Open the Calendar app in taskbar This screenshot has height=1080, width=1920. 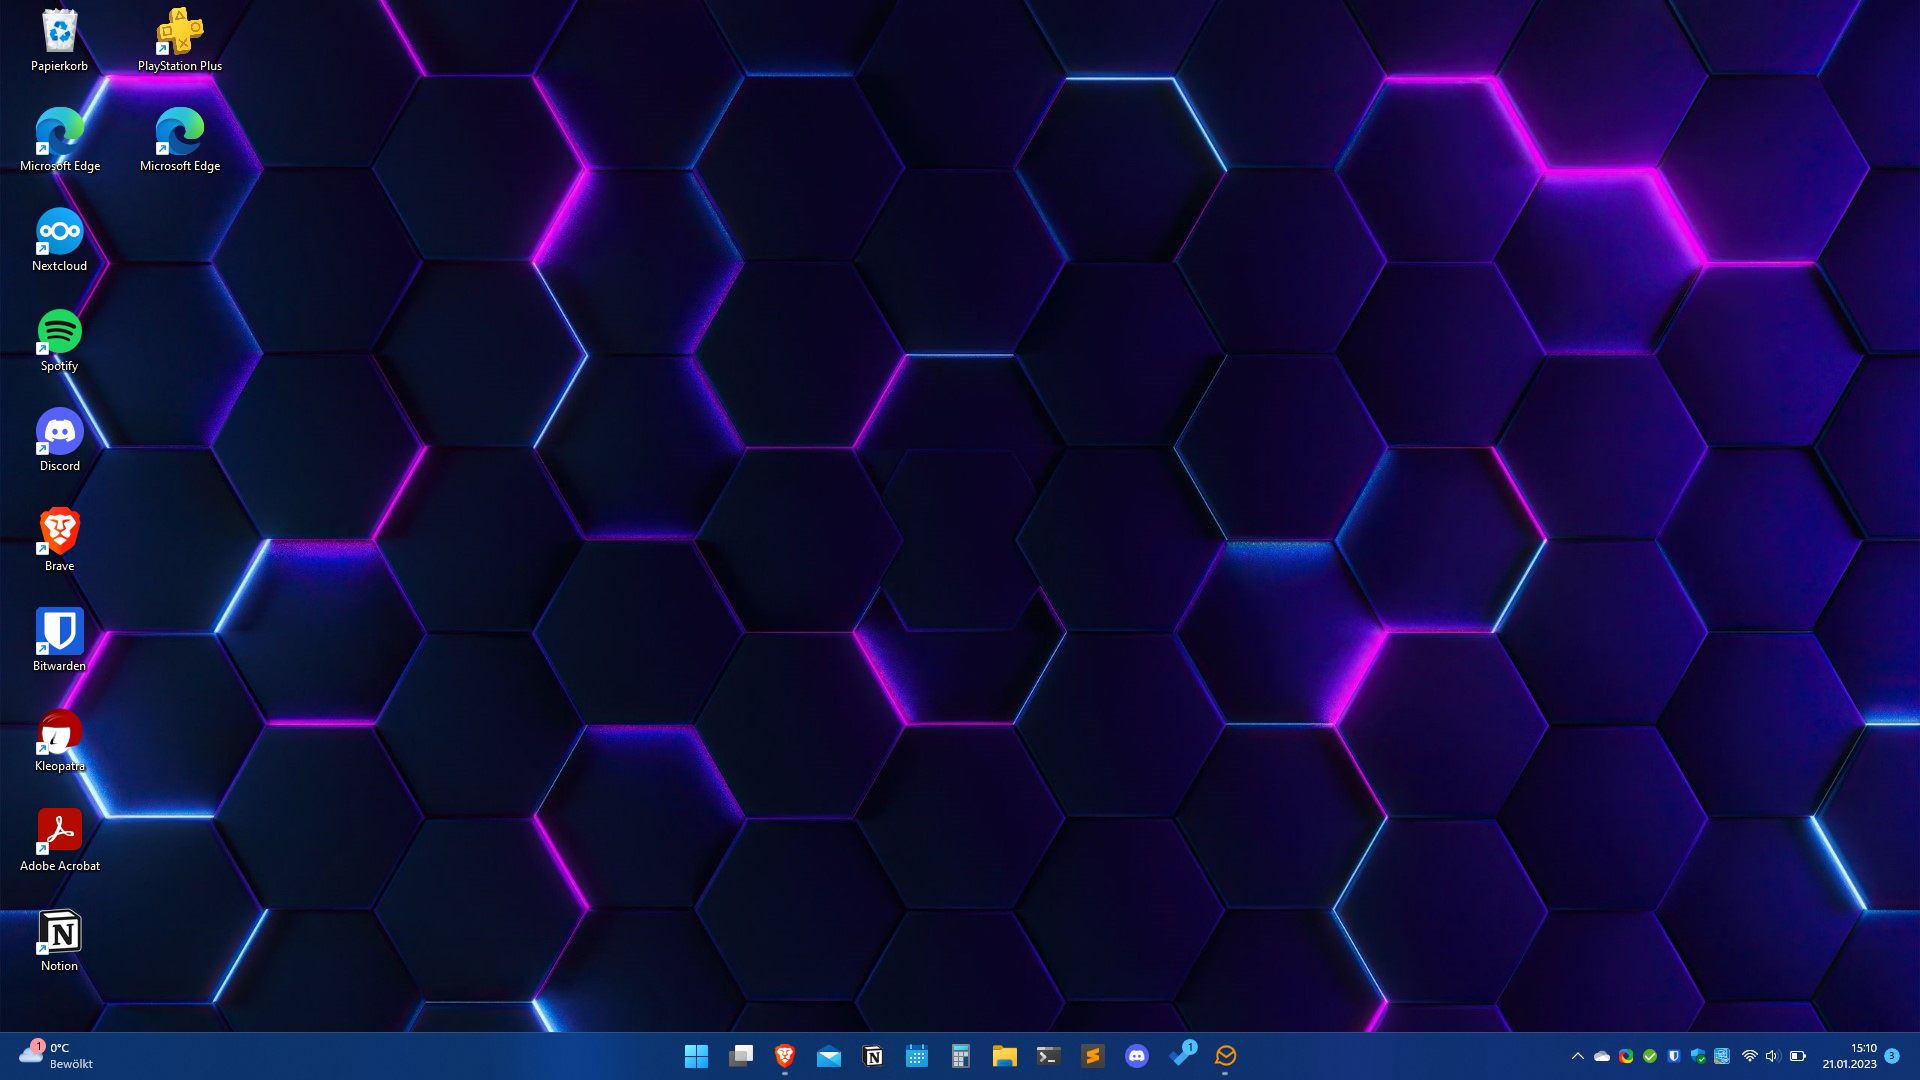tap(917, 1056)
